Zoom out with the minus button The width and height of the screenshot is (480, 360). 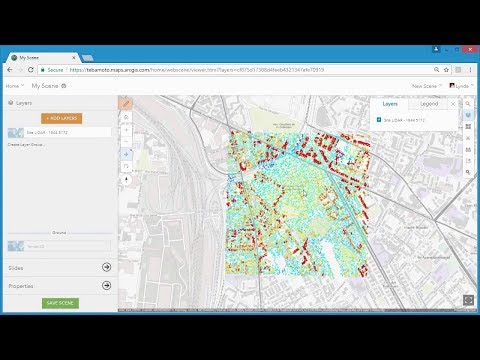pos(126,142)
